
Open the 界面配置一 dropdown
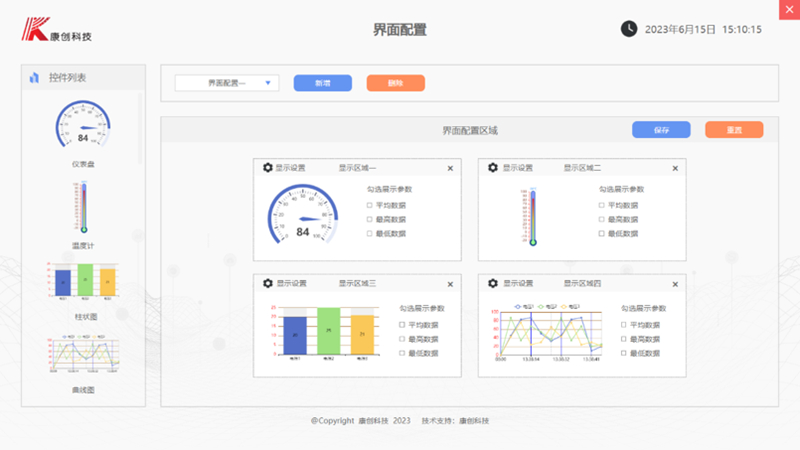pos(227,83)
